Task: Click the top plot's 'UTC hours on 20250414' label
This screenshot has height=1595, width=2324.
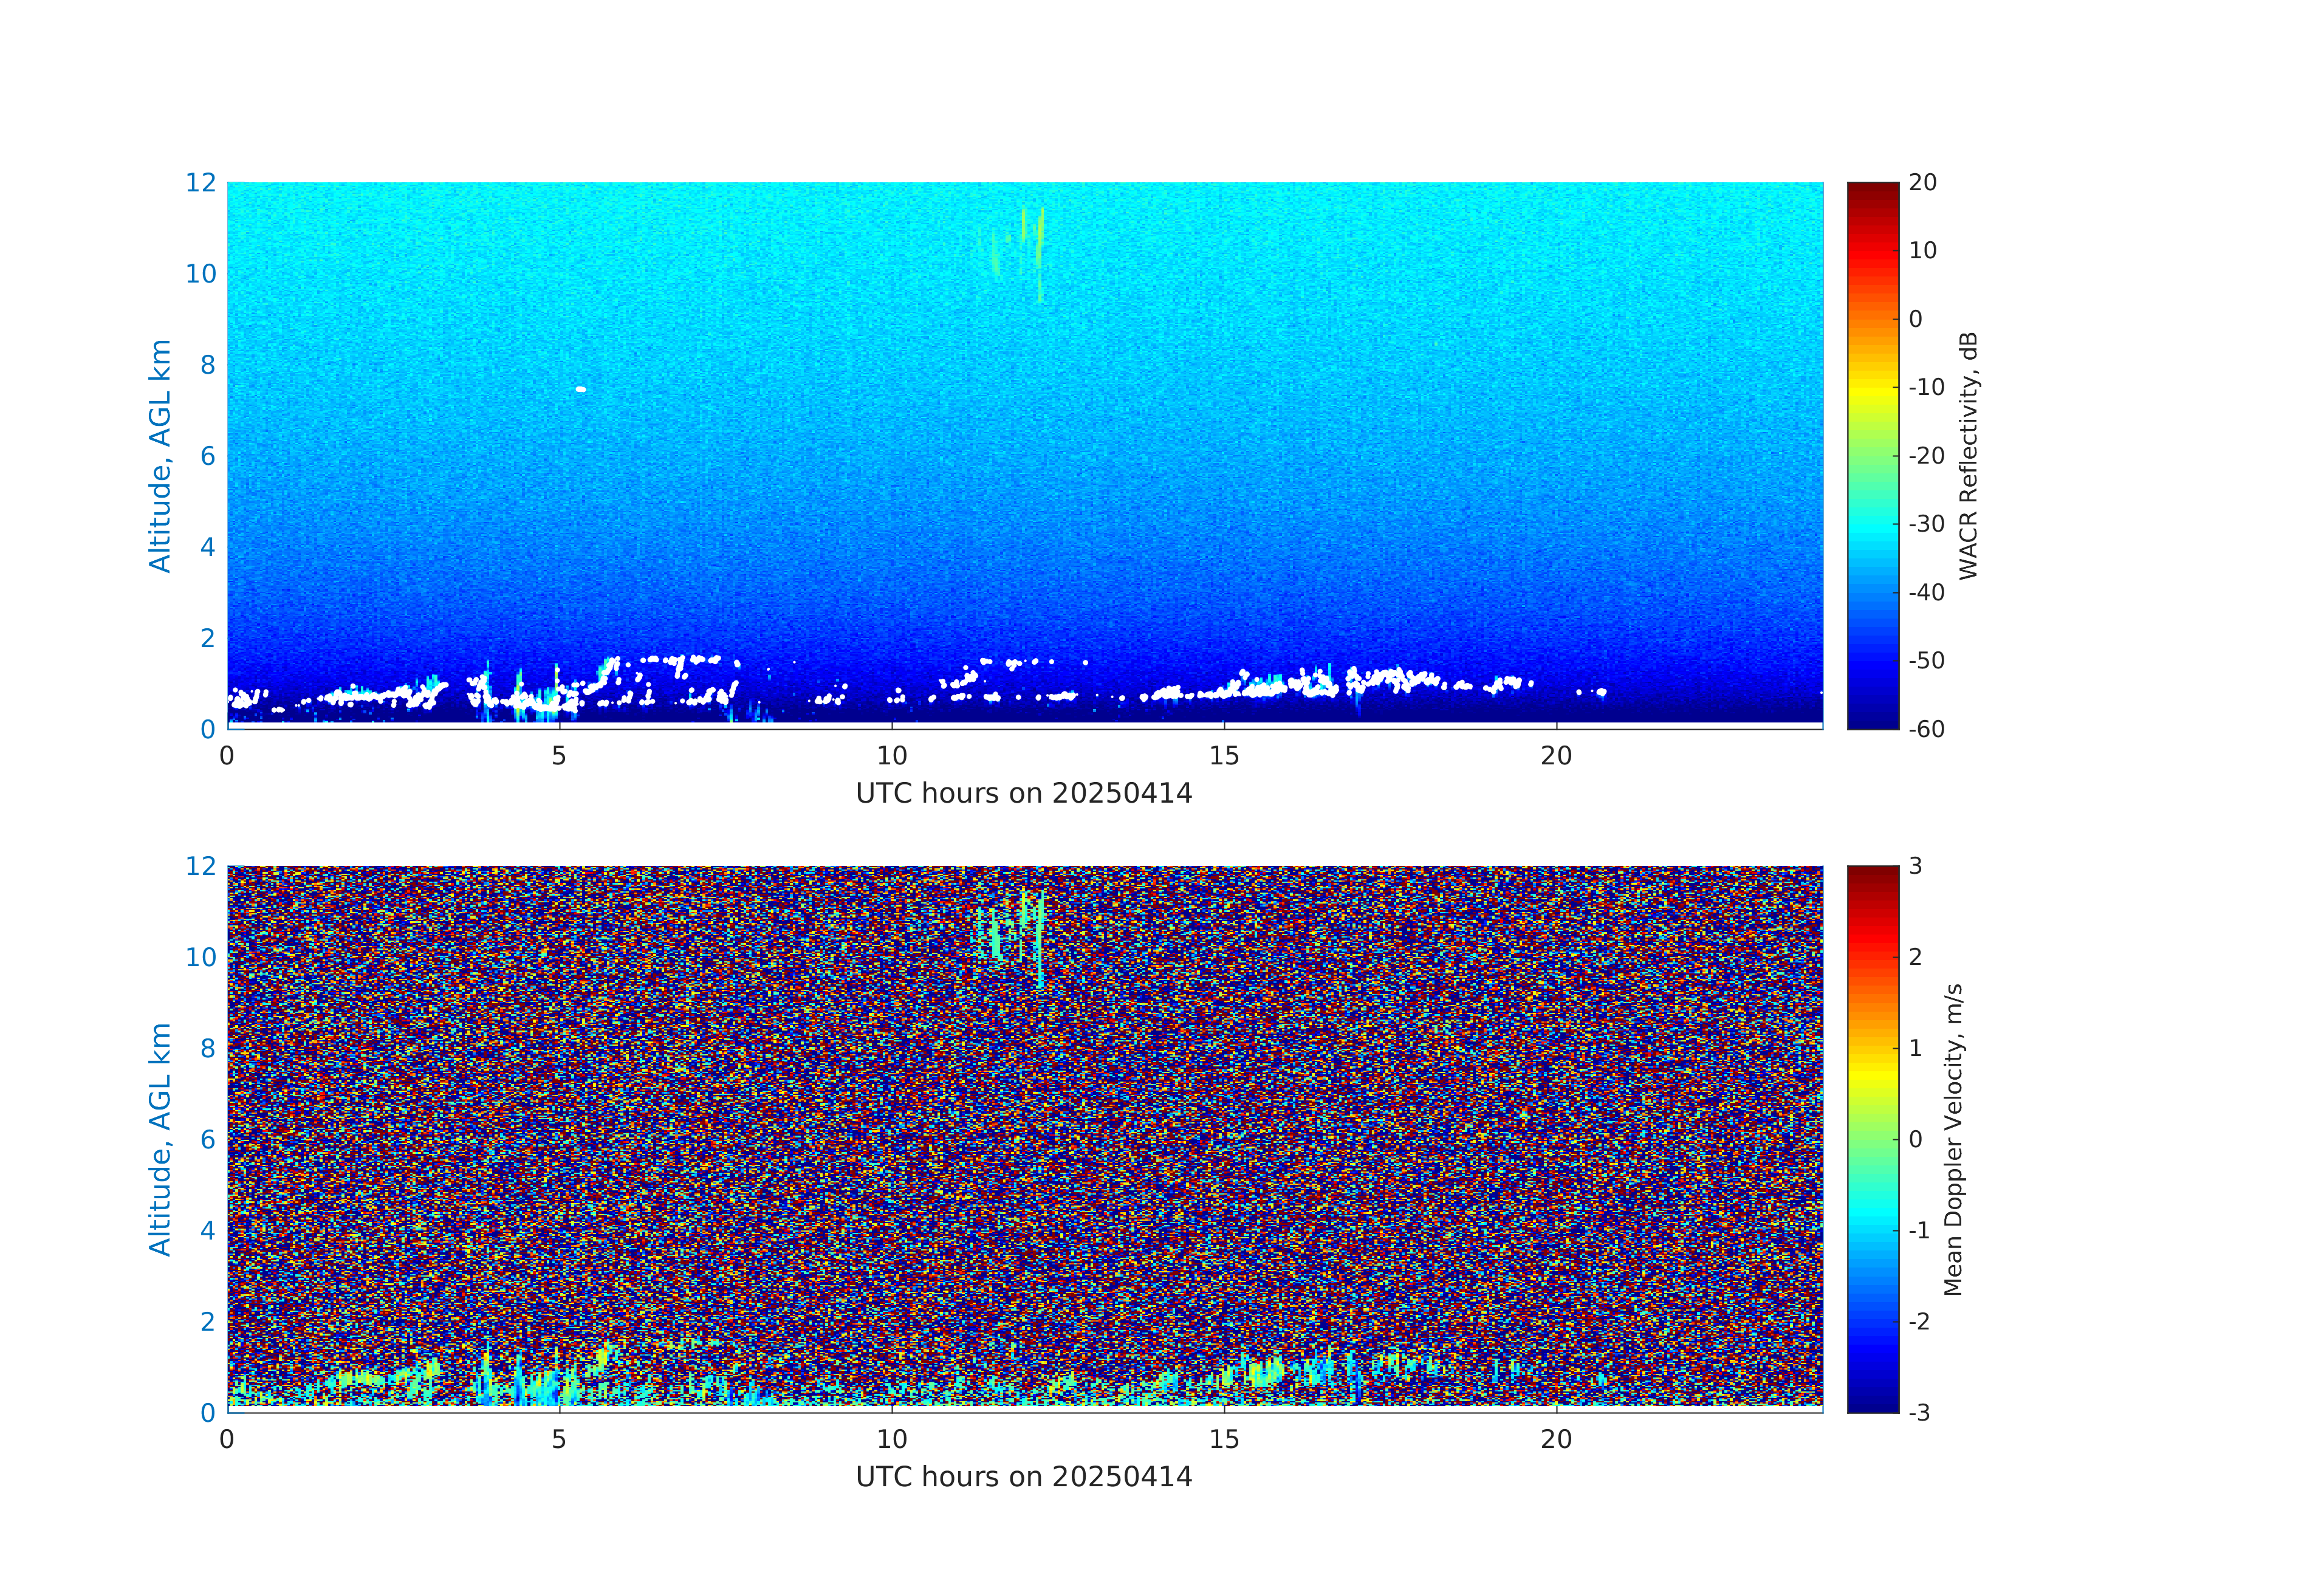Action: [1024, 793]
